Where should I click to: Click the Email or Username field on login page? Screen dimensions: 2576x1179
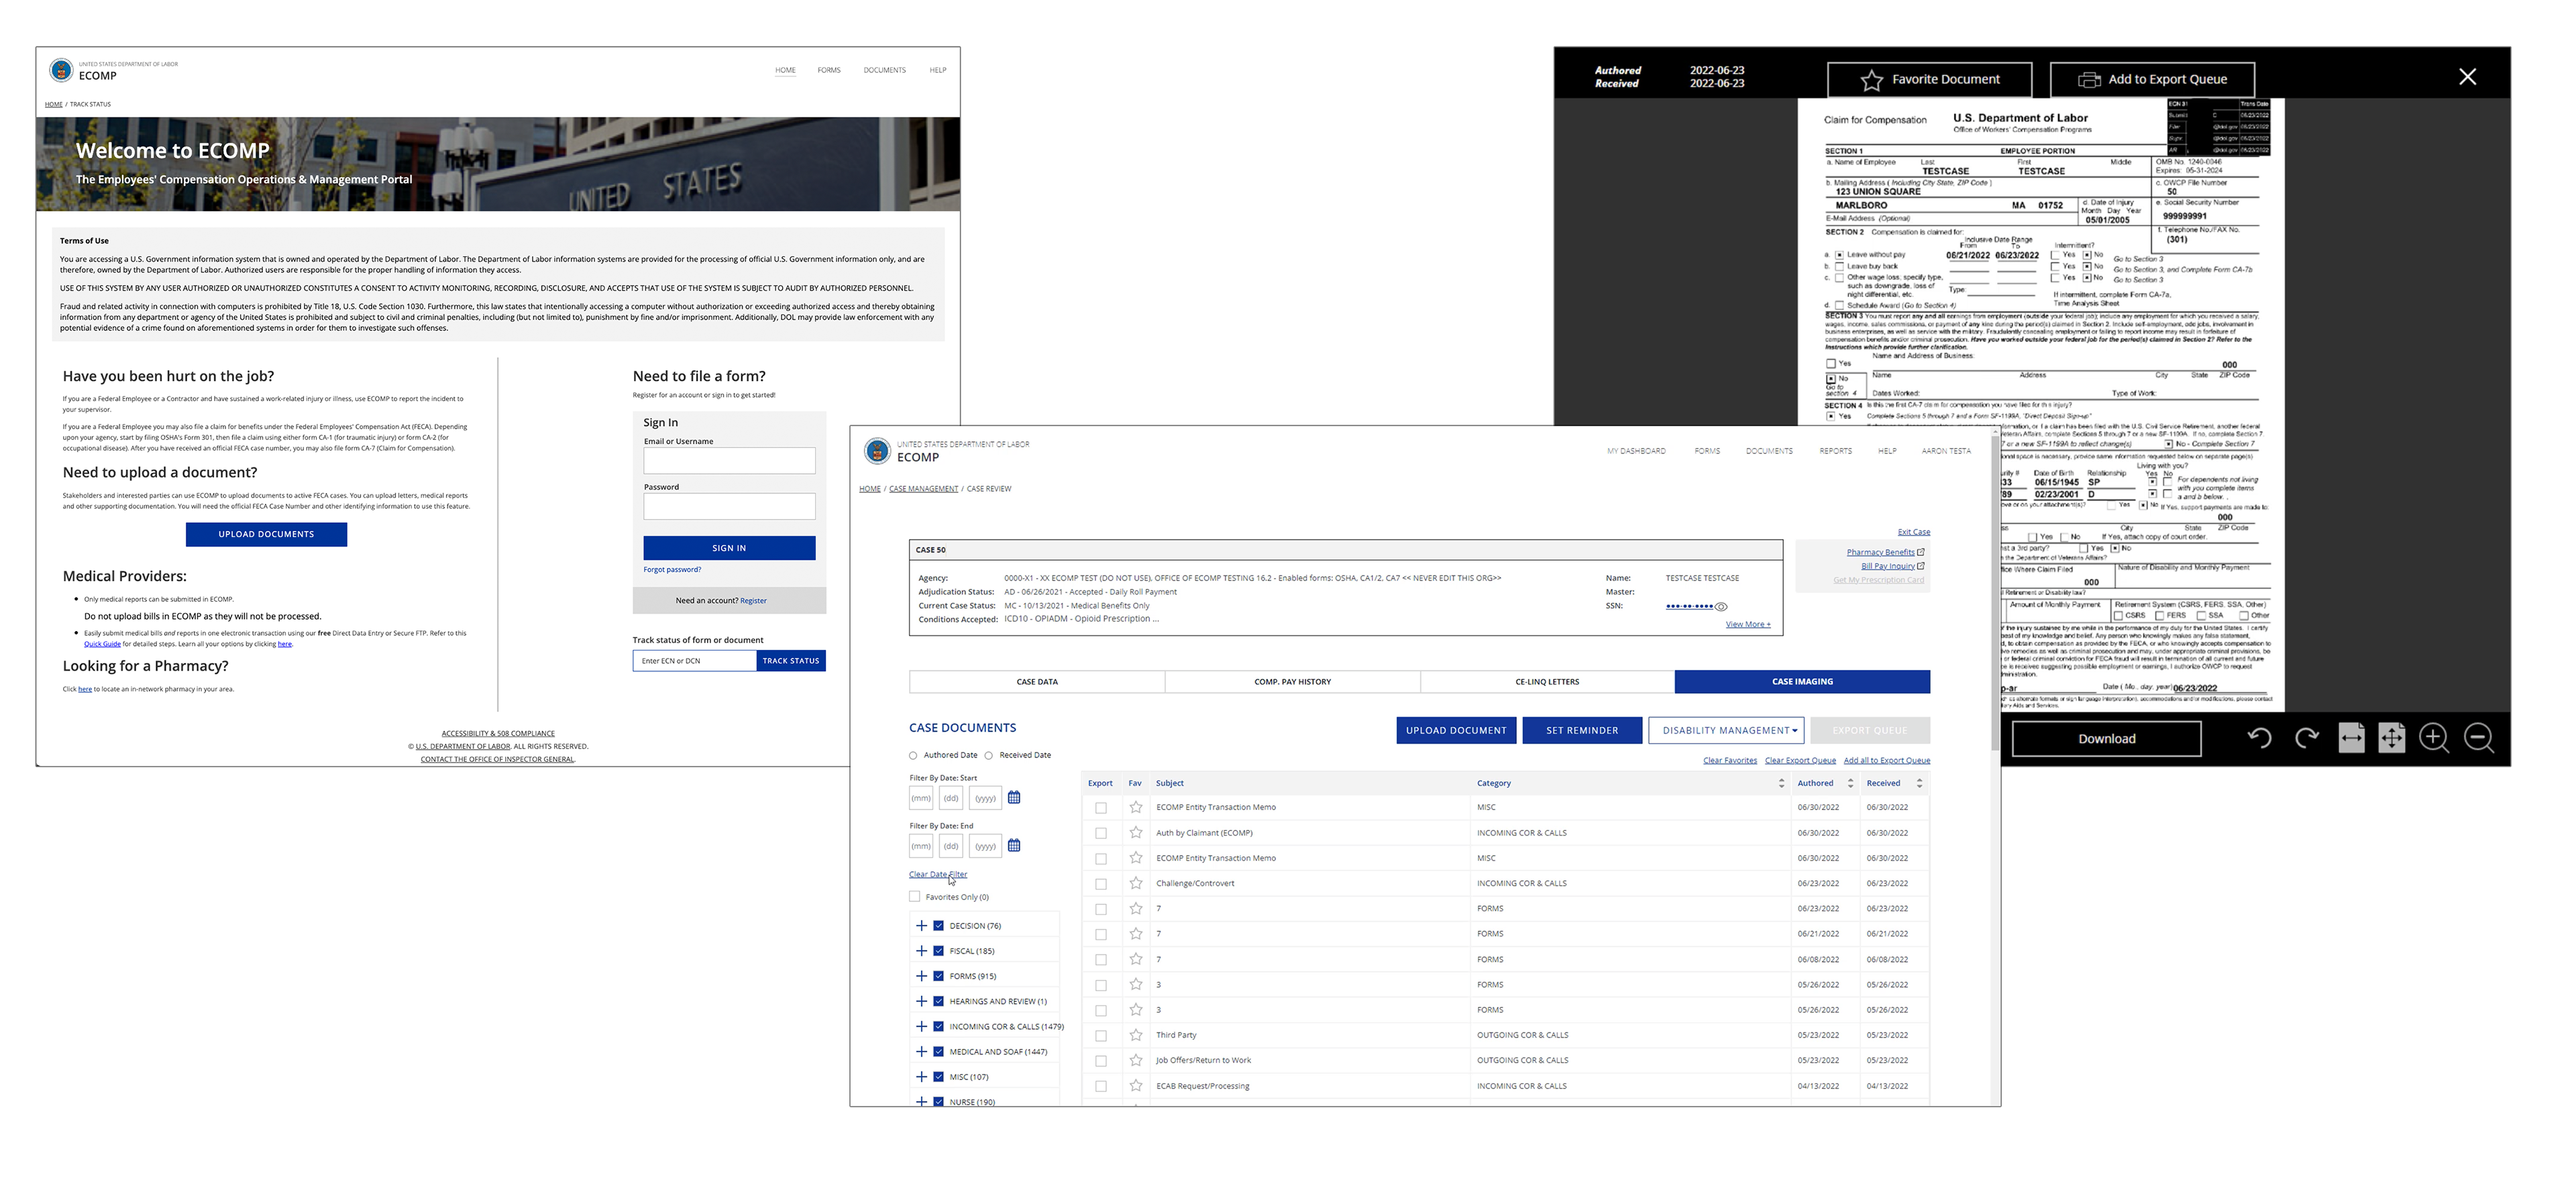(x=729, y=460)
